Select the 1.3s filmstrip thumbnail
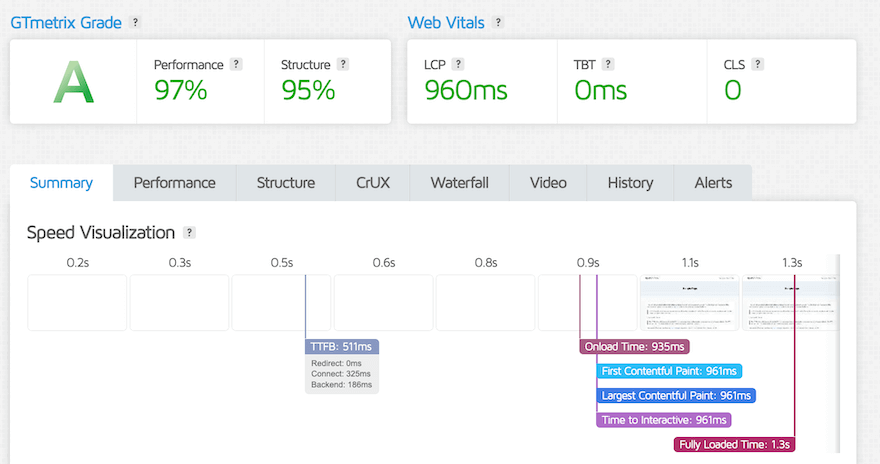This screenshot has height=464, width=880. (x=790, y=302)
